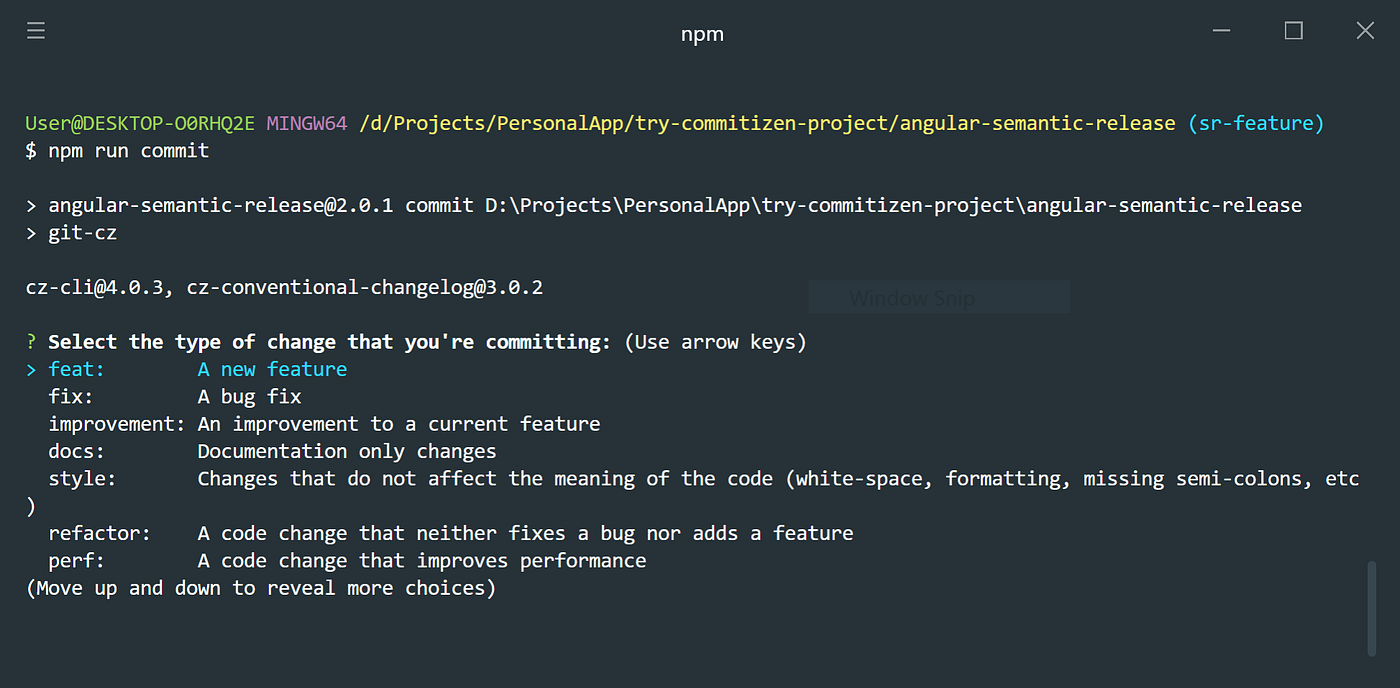This screenshot has width=1400, height=688.
Task: Select the fix: A bug fix option
Action: pos(175,396)
